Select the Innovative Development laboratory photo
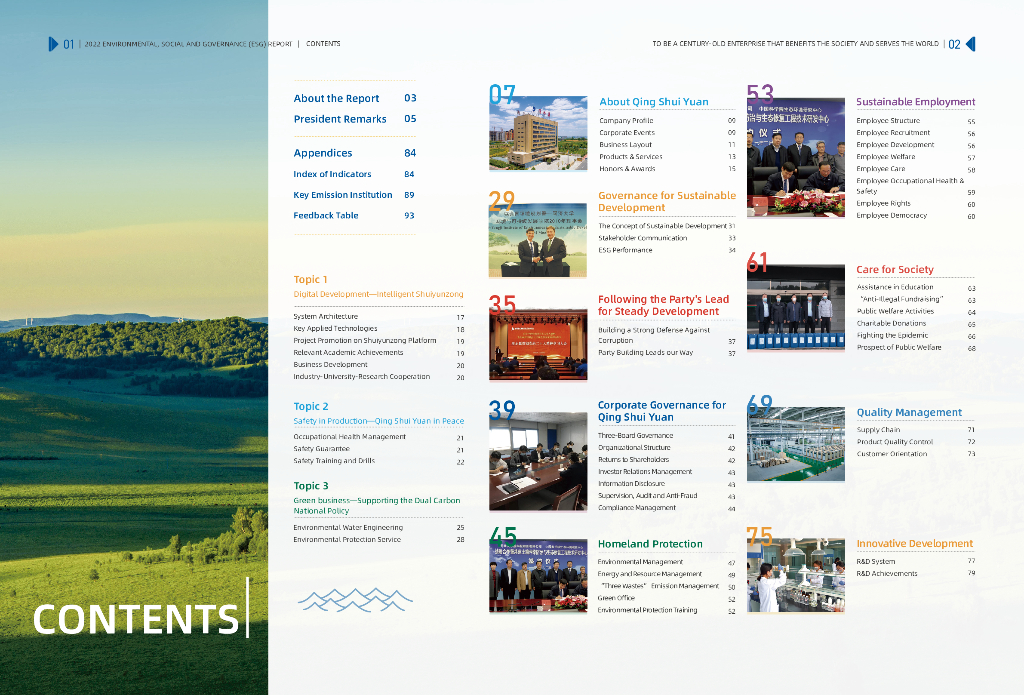 [x=796, y=575]
